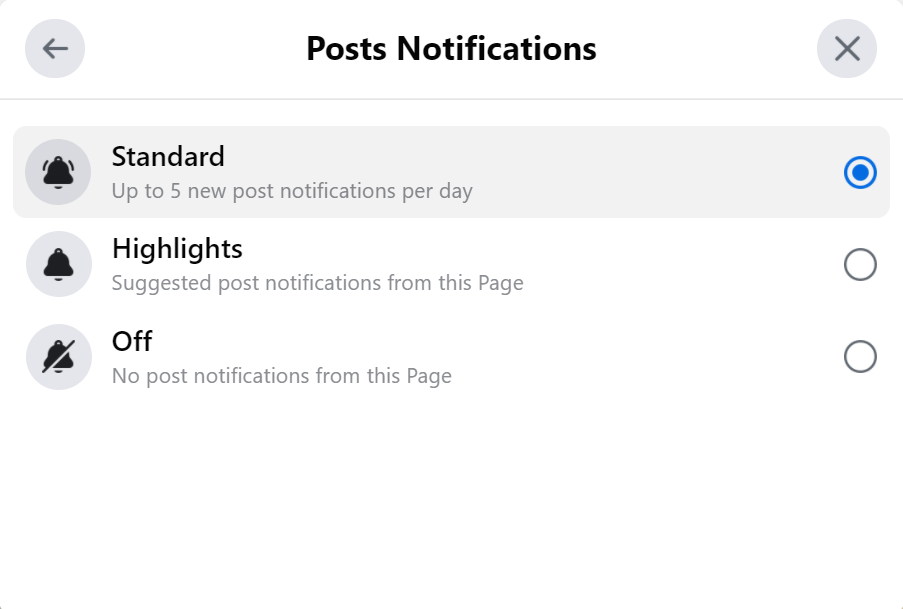Click the ringing bell icon for Standard
This screenshot has height=609, width=903.
coord(59,172)
